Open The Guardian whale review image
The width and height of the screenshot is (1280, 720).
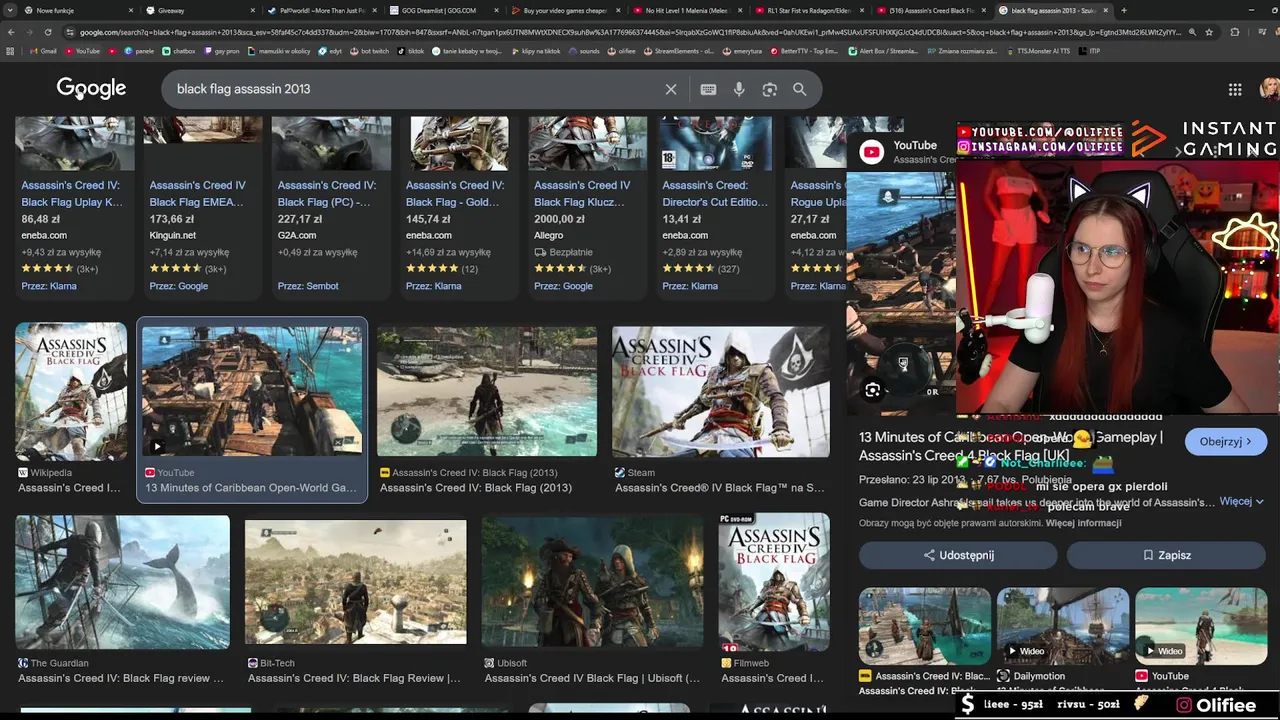click(x=122, y=582)
